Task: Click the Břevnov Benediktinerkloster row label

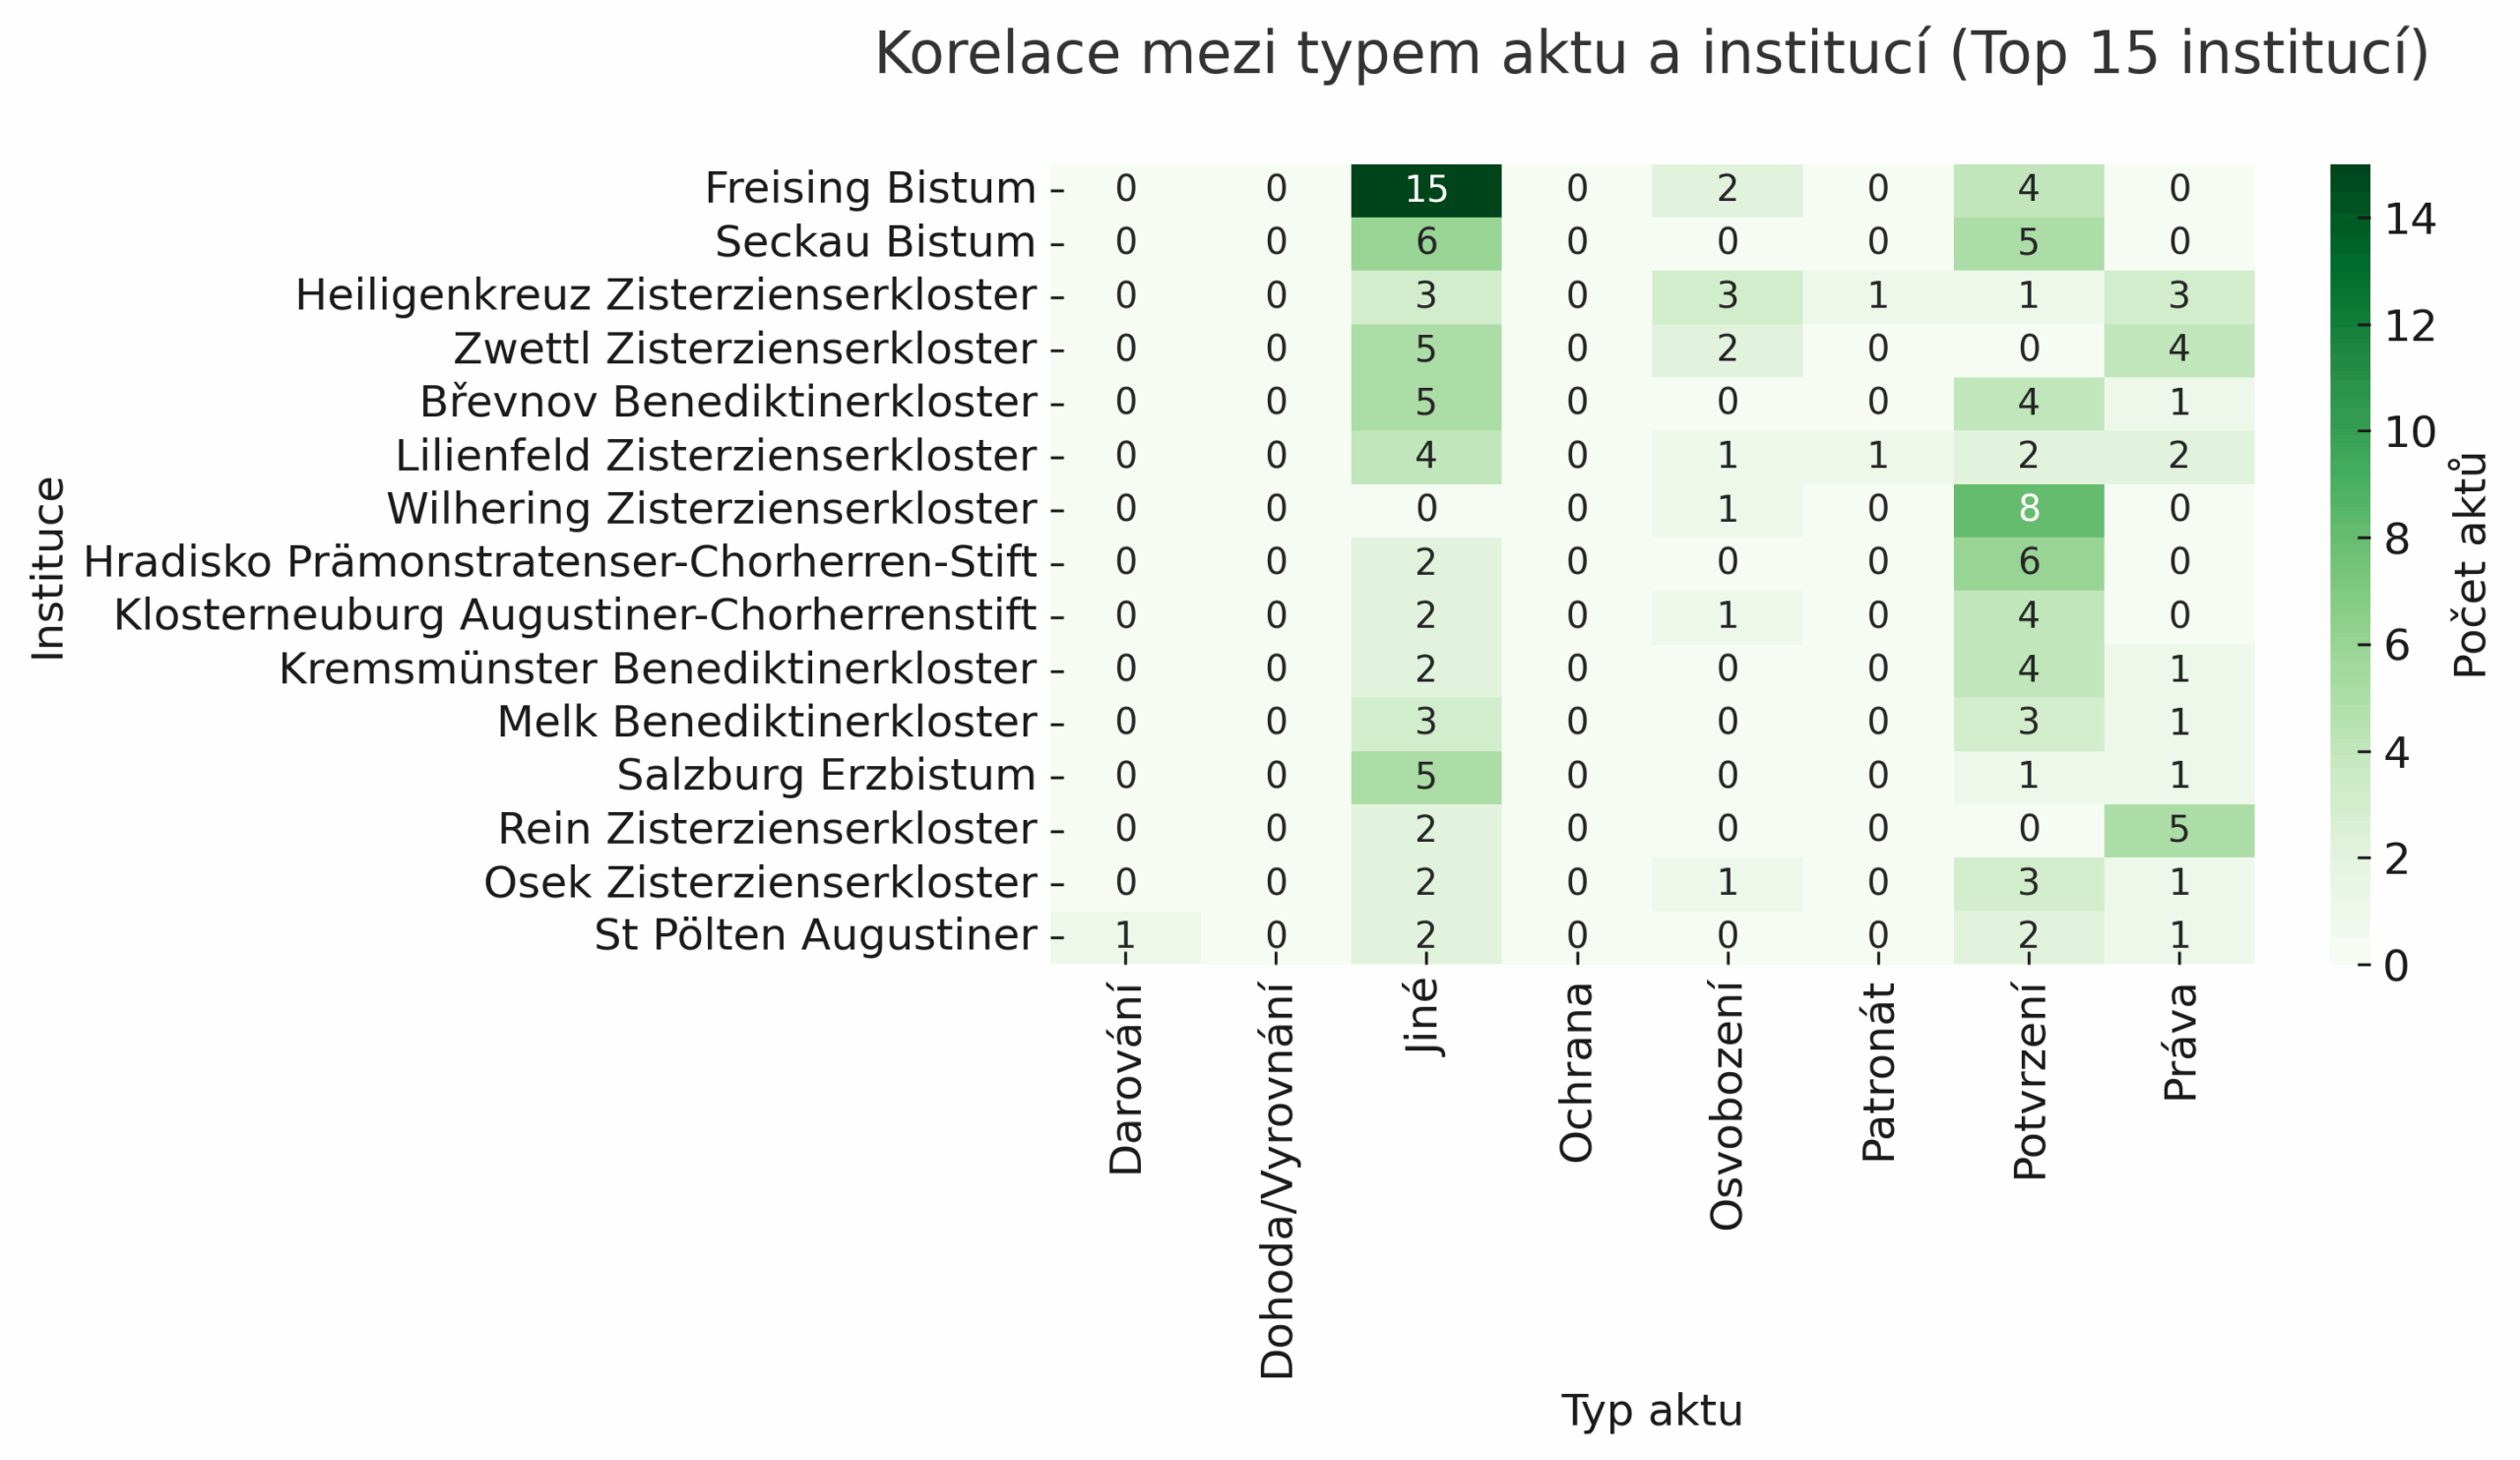Action: pyautogui.click(x=727, y=402)
